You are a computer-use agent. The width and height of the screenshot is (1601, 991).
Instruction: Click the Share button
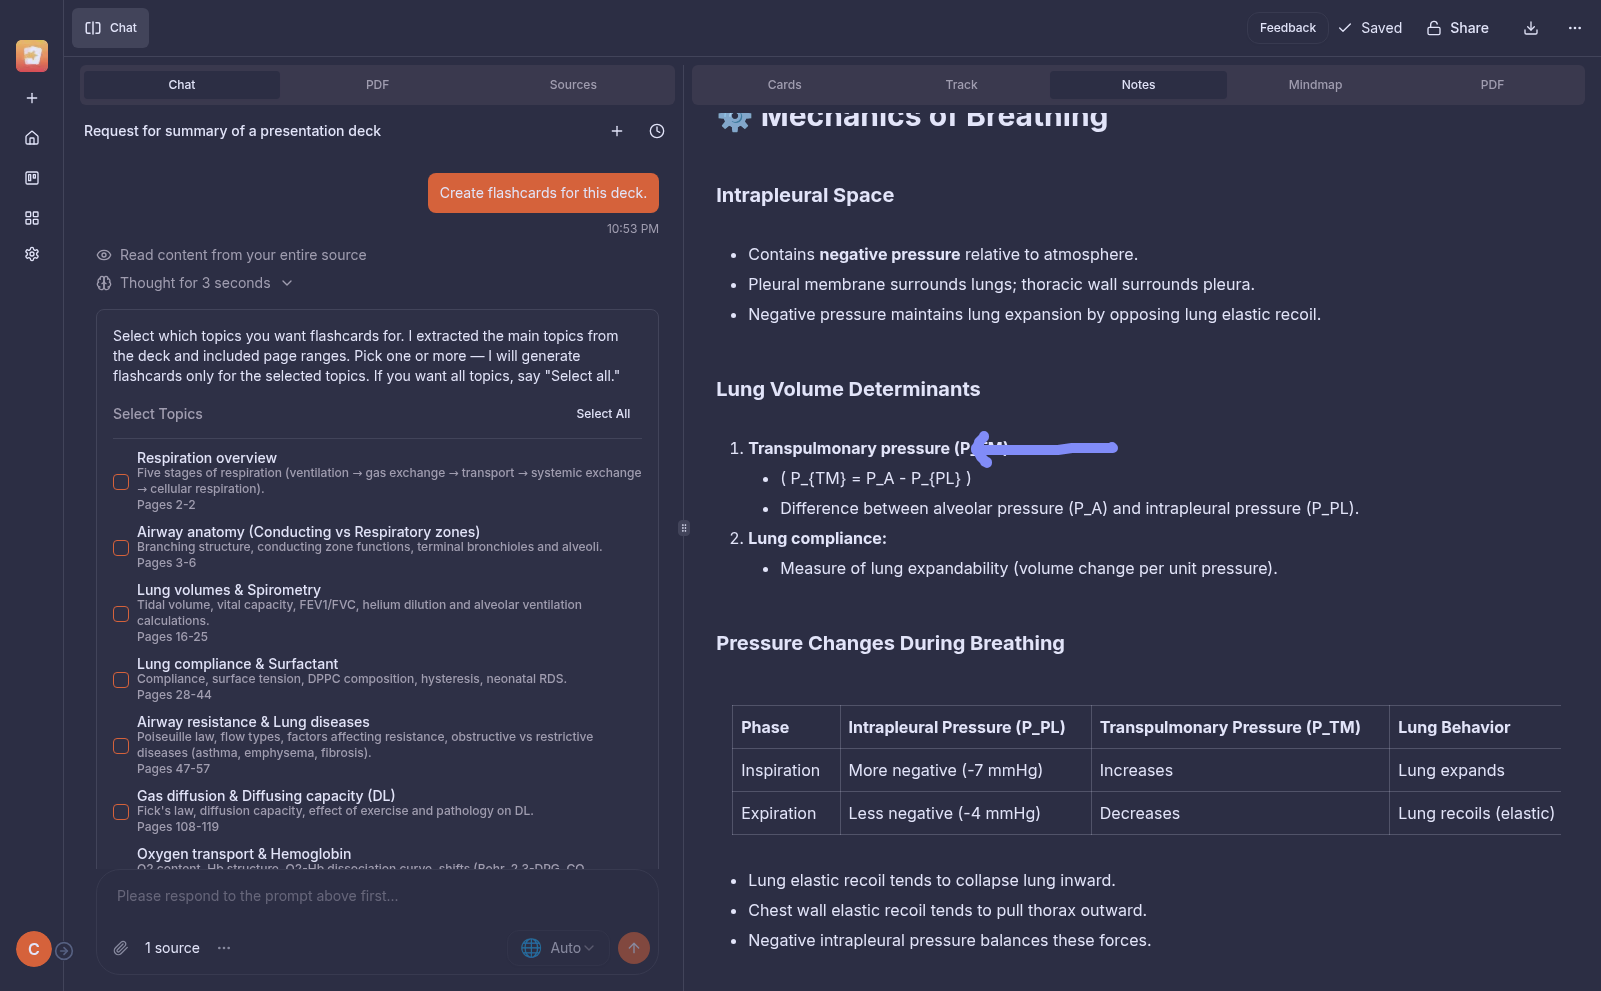[1457, 28]
